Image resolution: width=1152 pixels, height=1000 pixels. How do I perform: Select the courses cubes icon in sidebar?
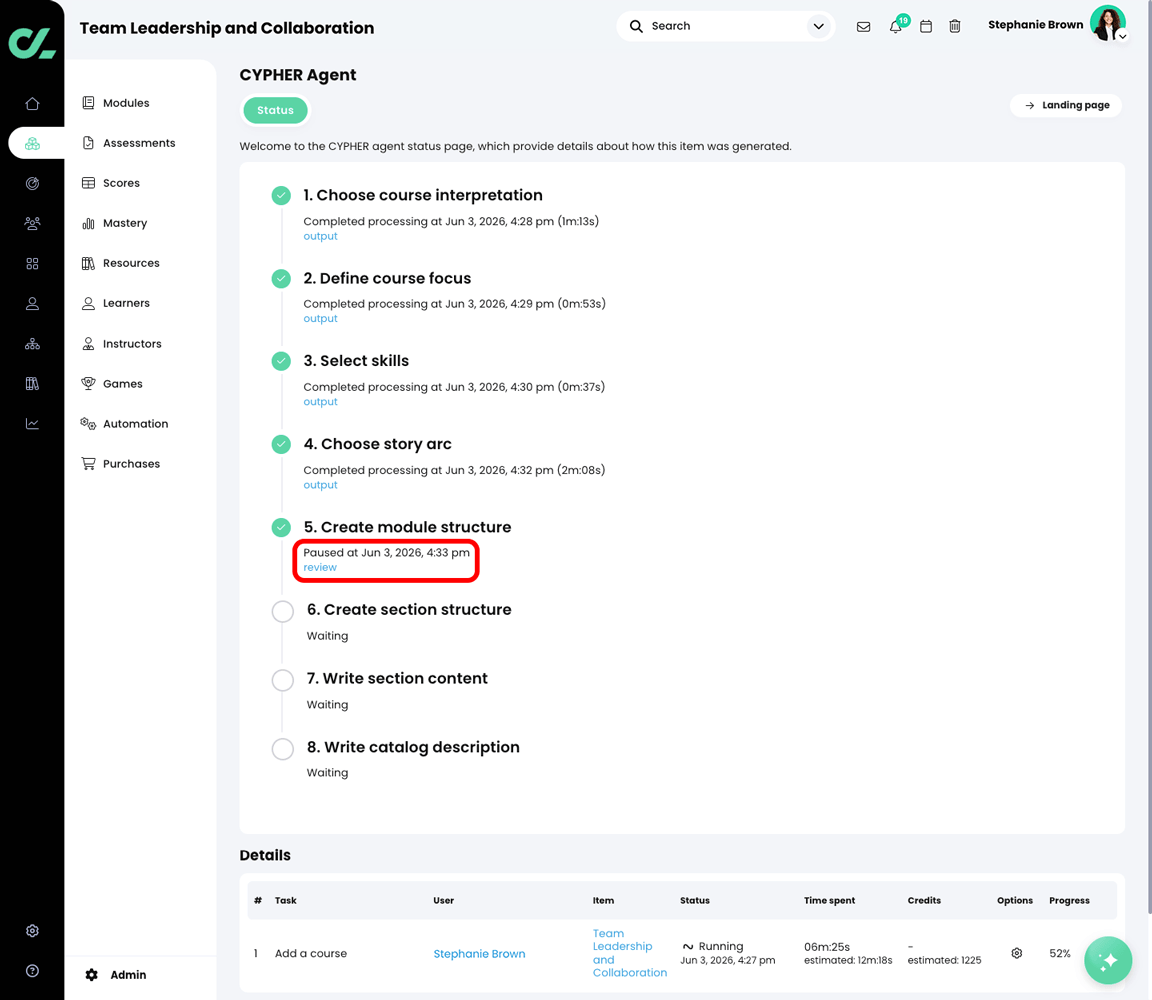coord(32,143)
